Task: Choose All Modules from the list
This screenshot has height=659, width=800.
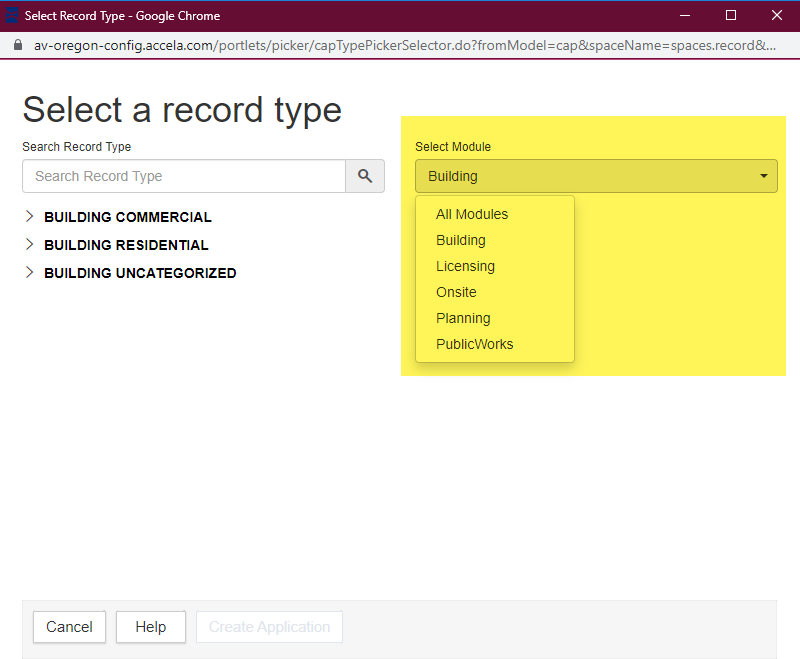Action: pyautogui.click(x=472, y=214)
